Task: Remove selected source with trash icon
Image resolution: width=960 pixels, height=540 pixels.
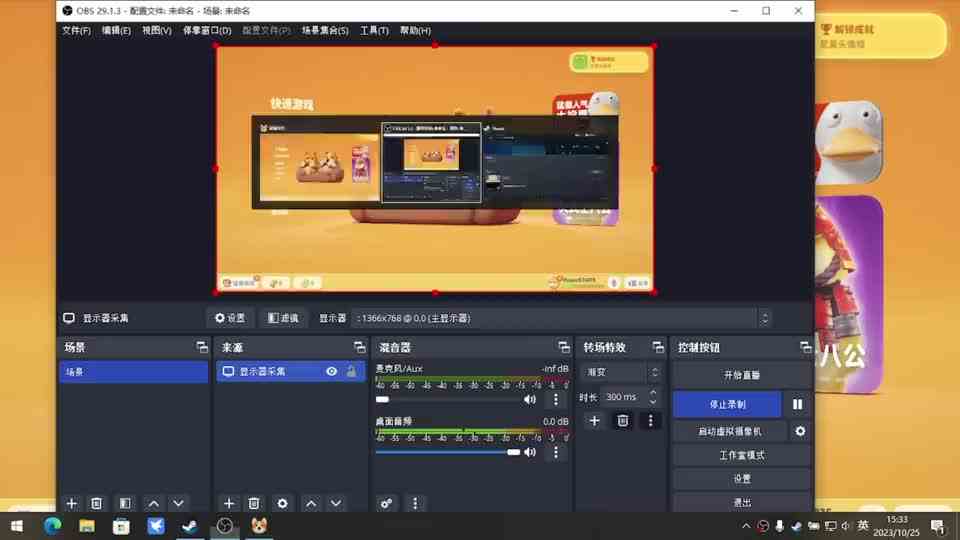Action: [x=253, y=503]
